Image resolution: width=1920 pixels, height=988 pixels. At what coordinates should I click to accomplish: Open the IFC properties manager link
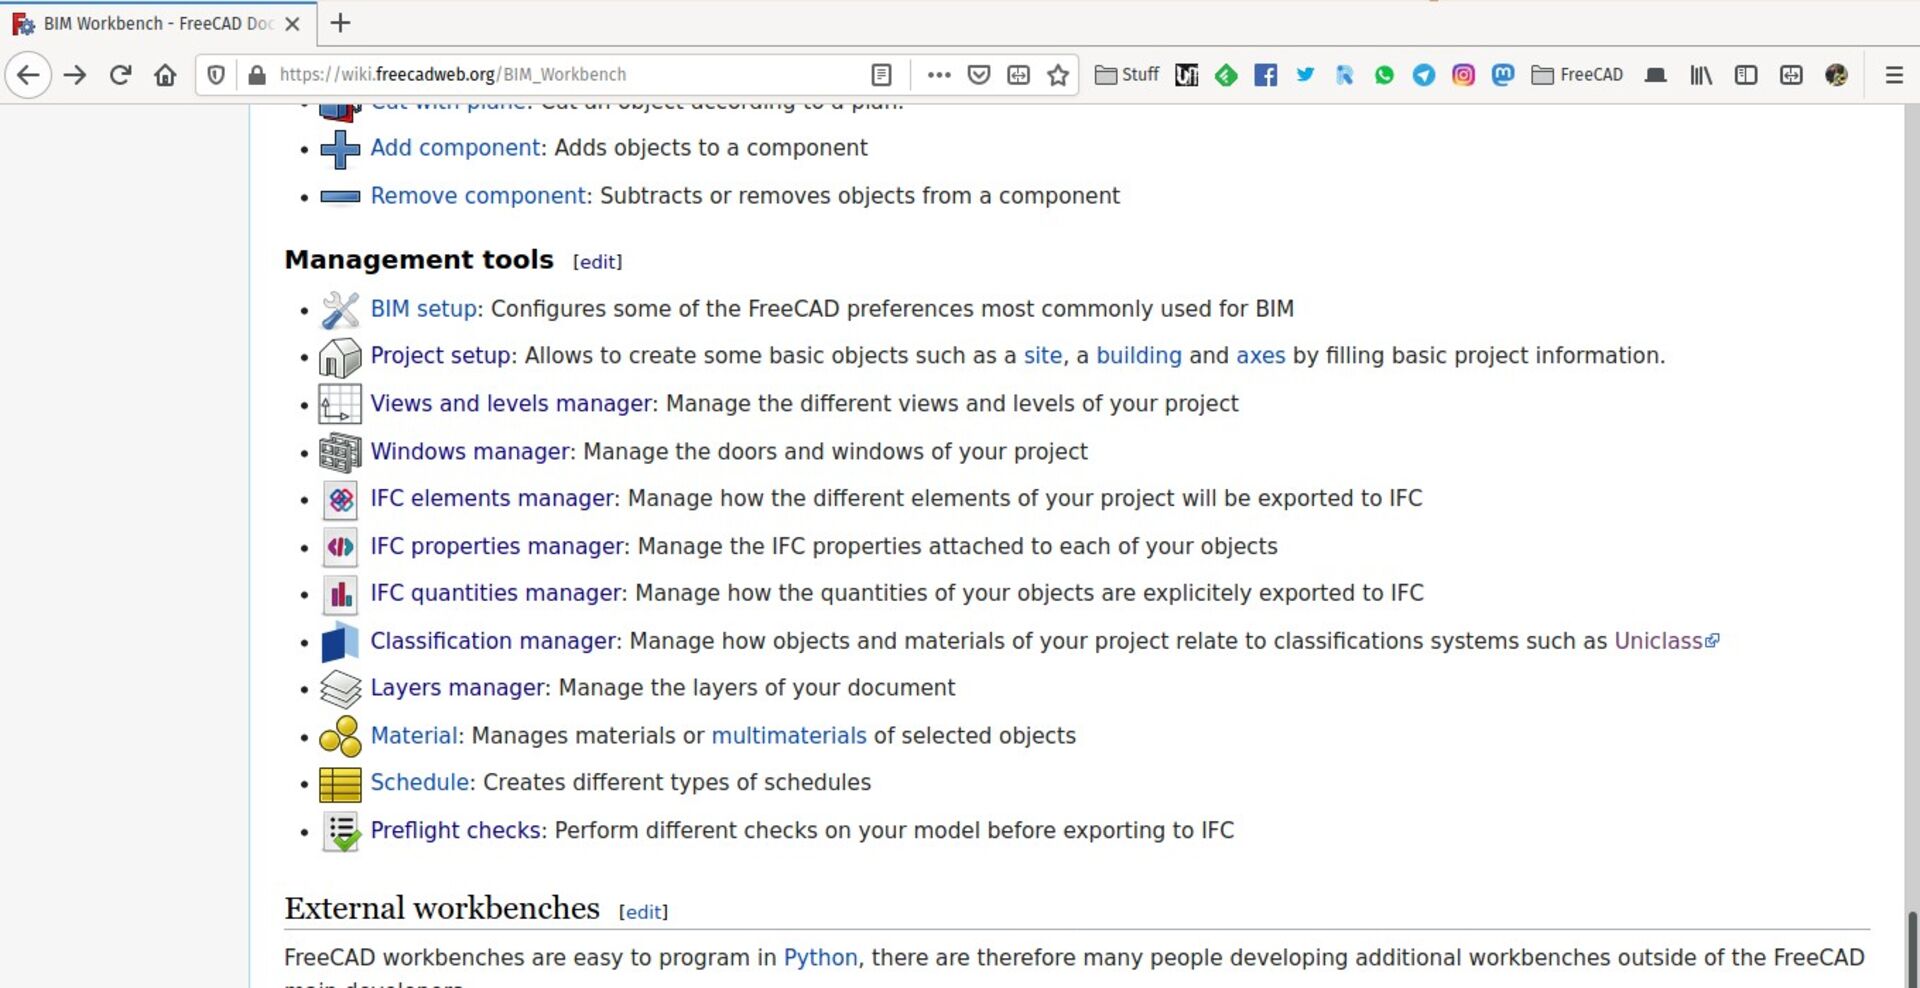[497, 547]
